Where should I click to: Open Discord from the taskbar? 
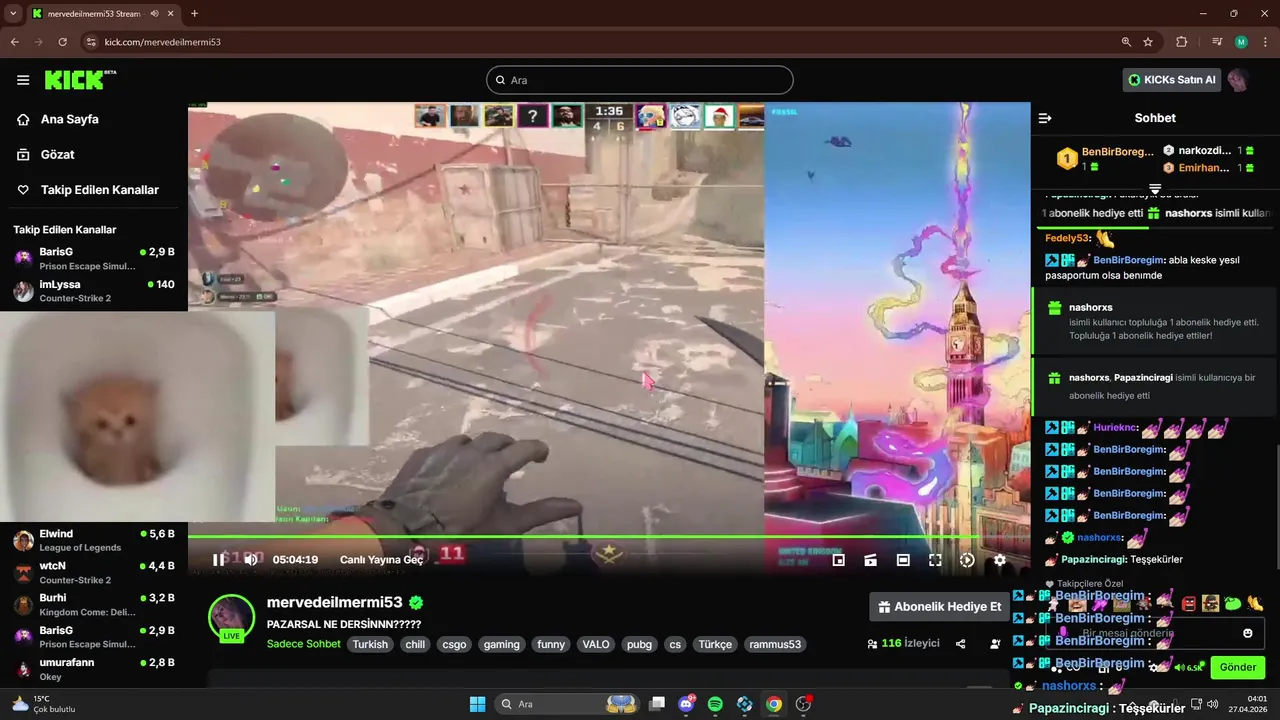(686, 704)
